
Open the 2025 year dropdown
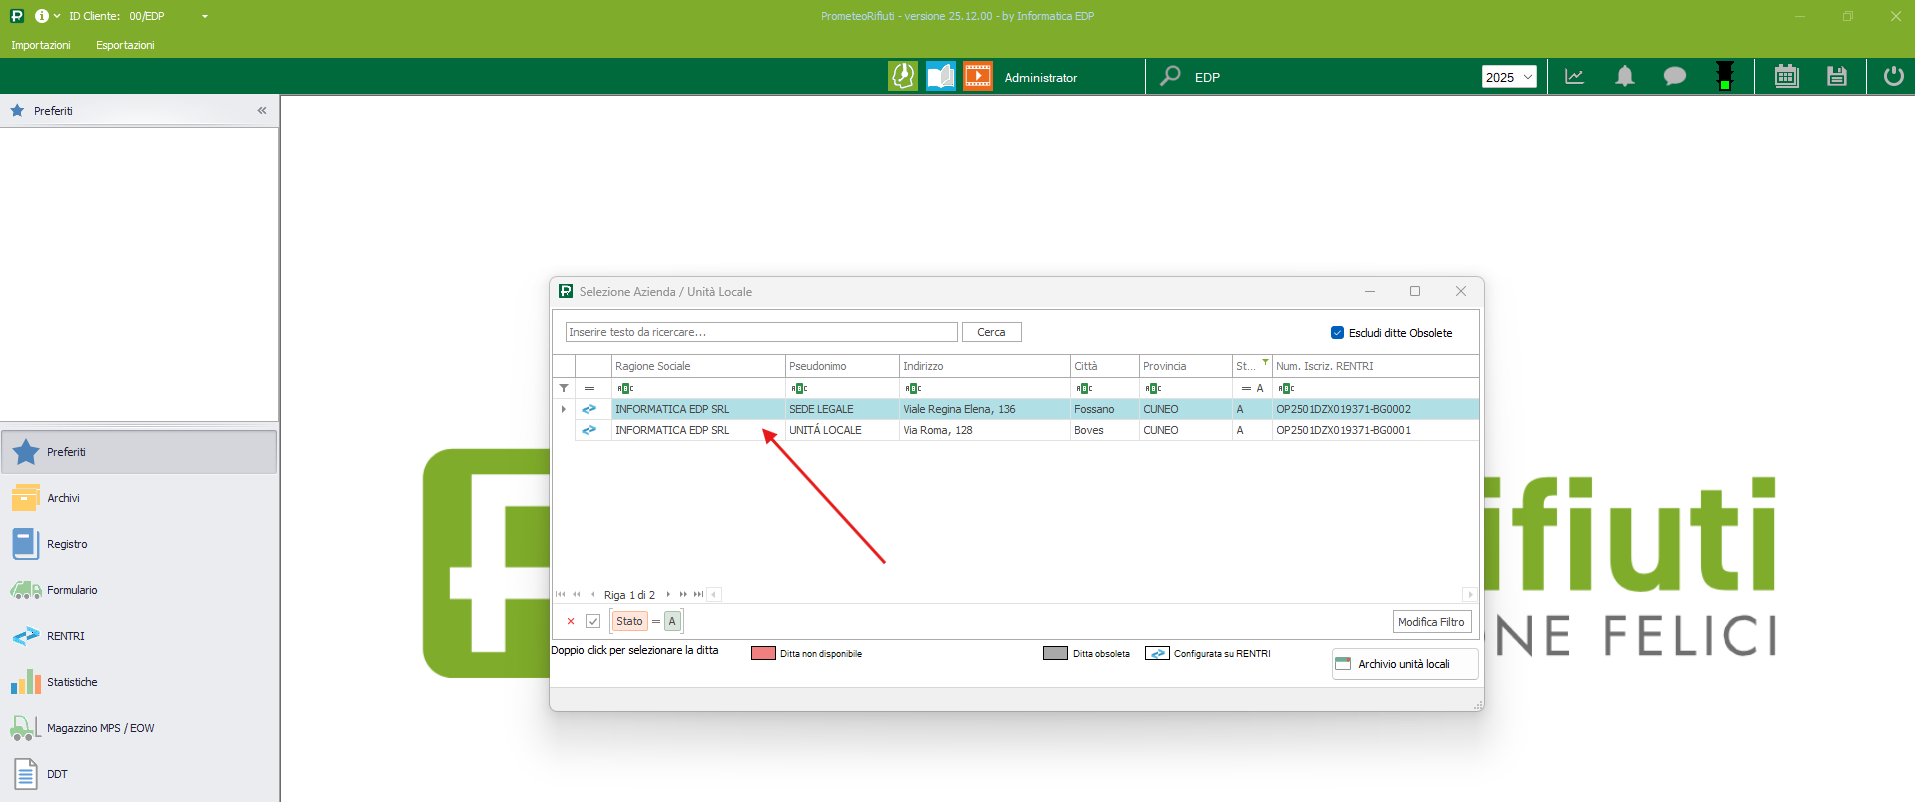[1508, 77]
